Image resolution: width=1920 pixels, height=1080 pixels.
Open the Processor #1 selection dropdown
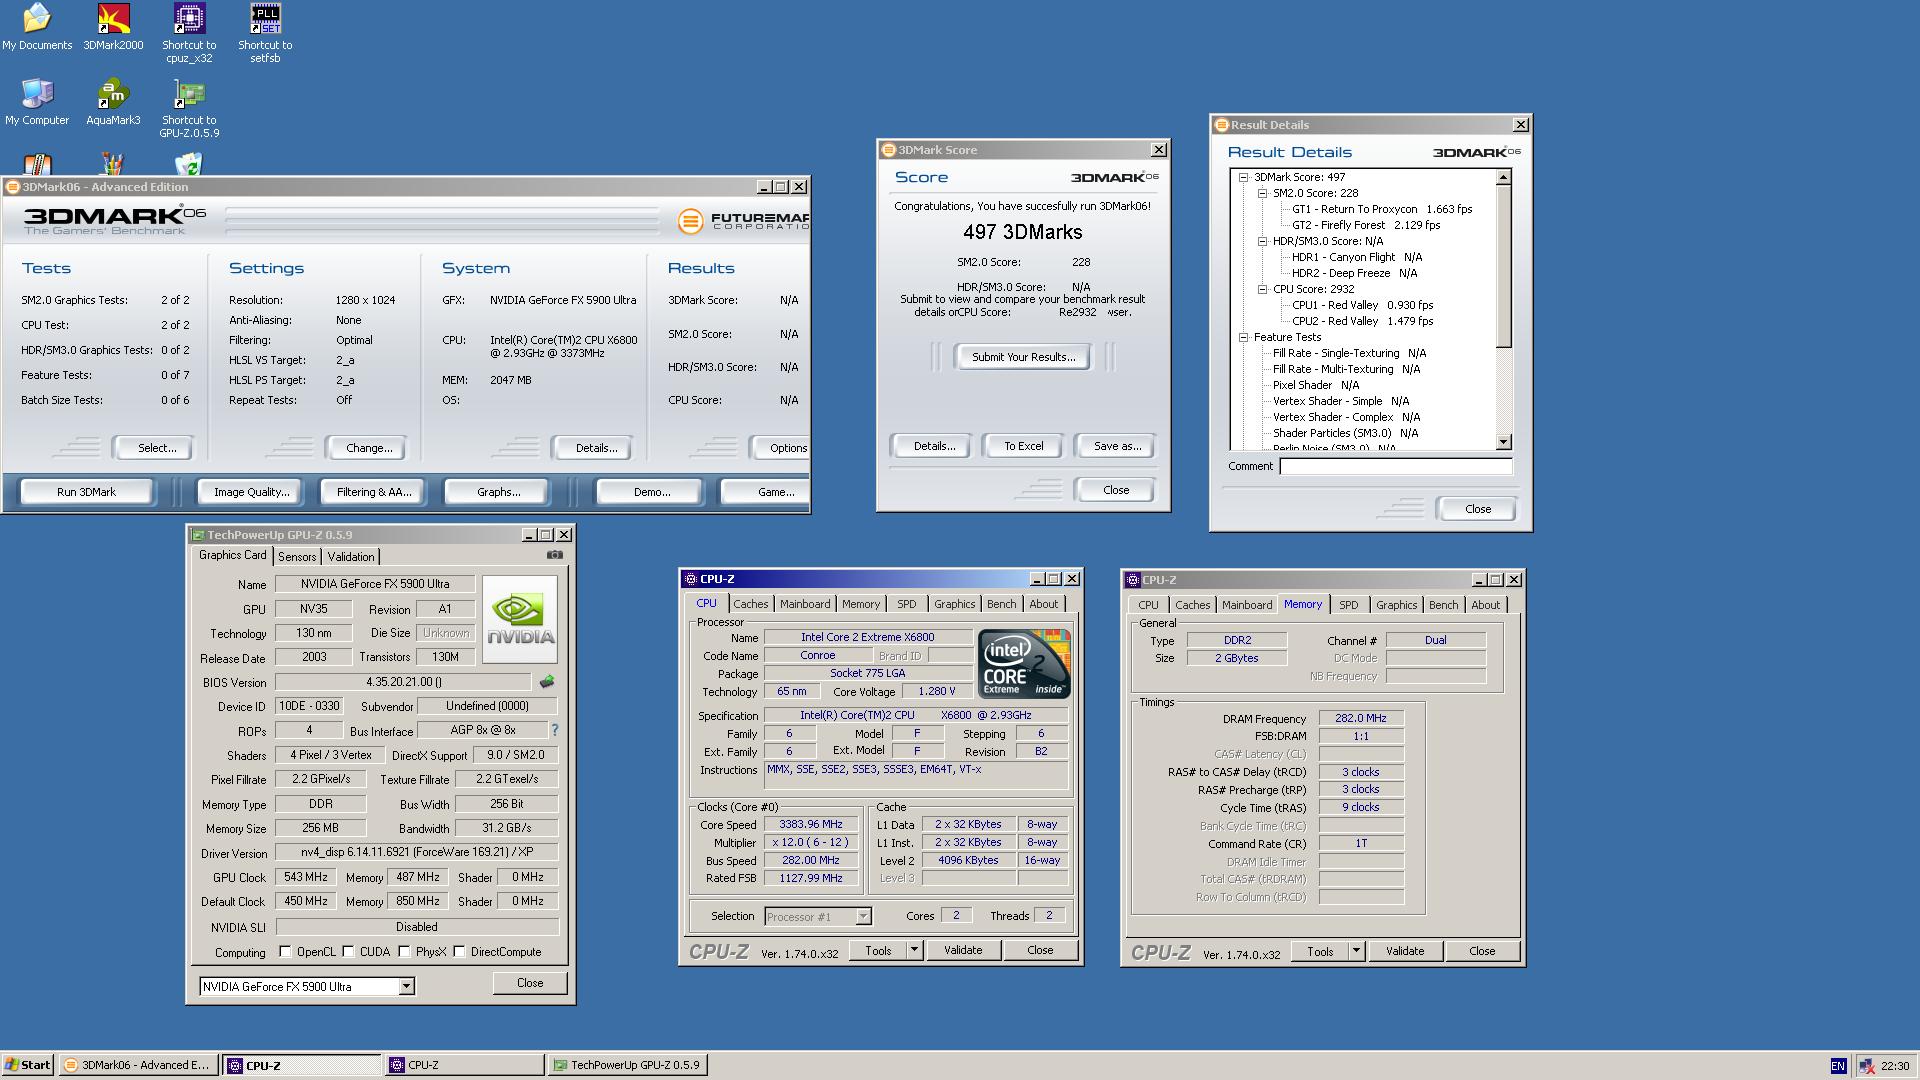tap(863, 917)
